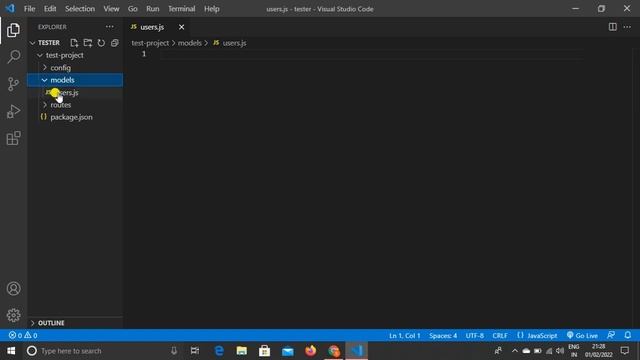Open the Accounts menu icon
The height and width of the screenshot is (360, 640).
pyautogui.click(x=13, y=289)
